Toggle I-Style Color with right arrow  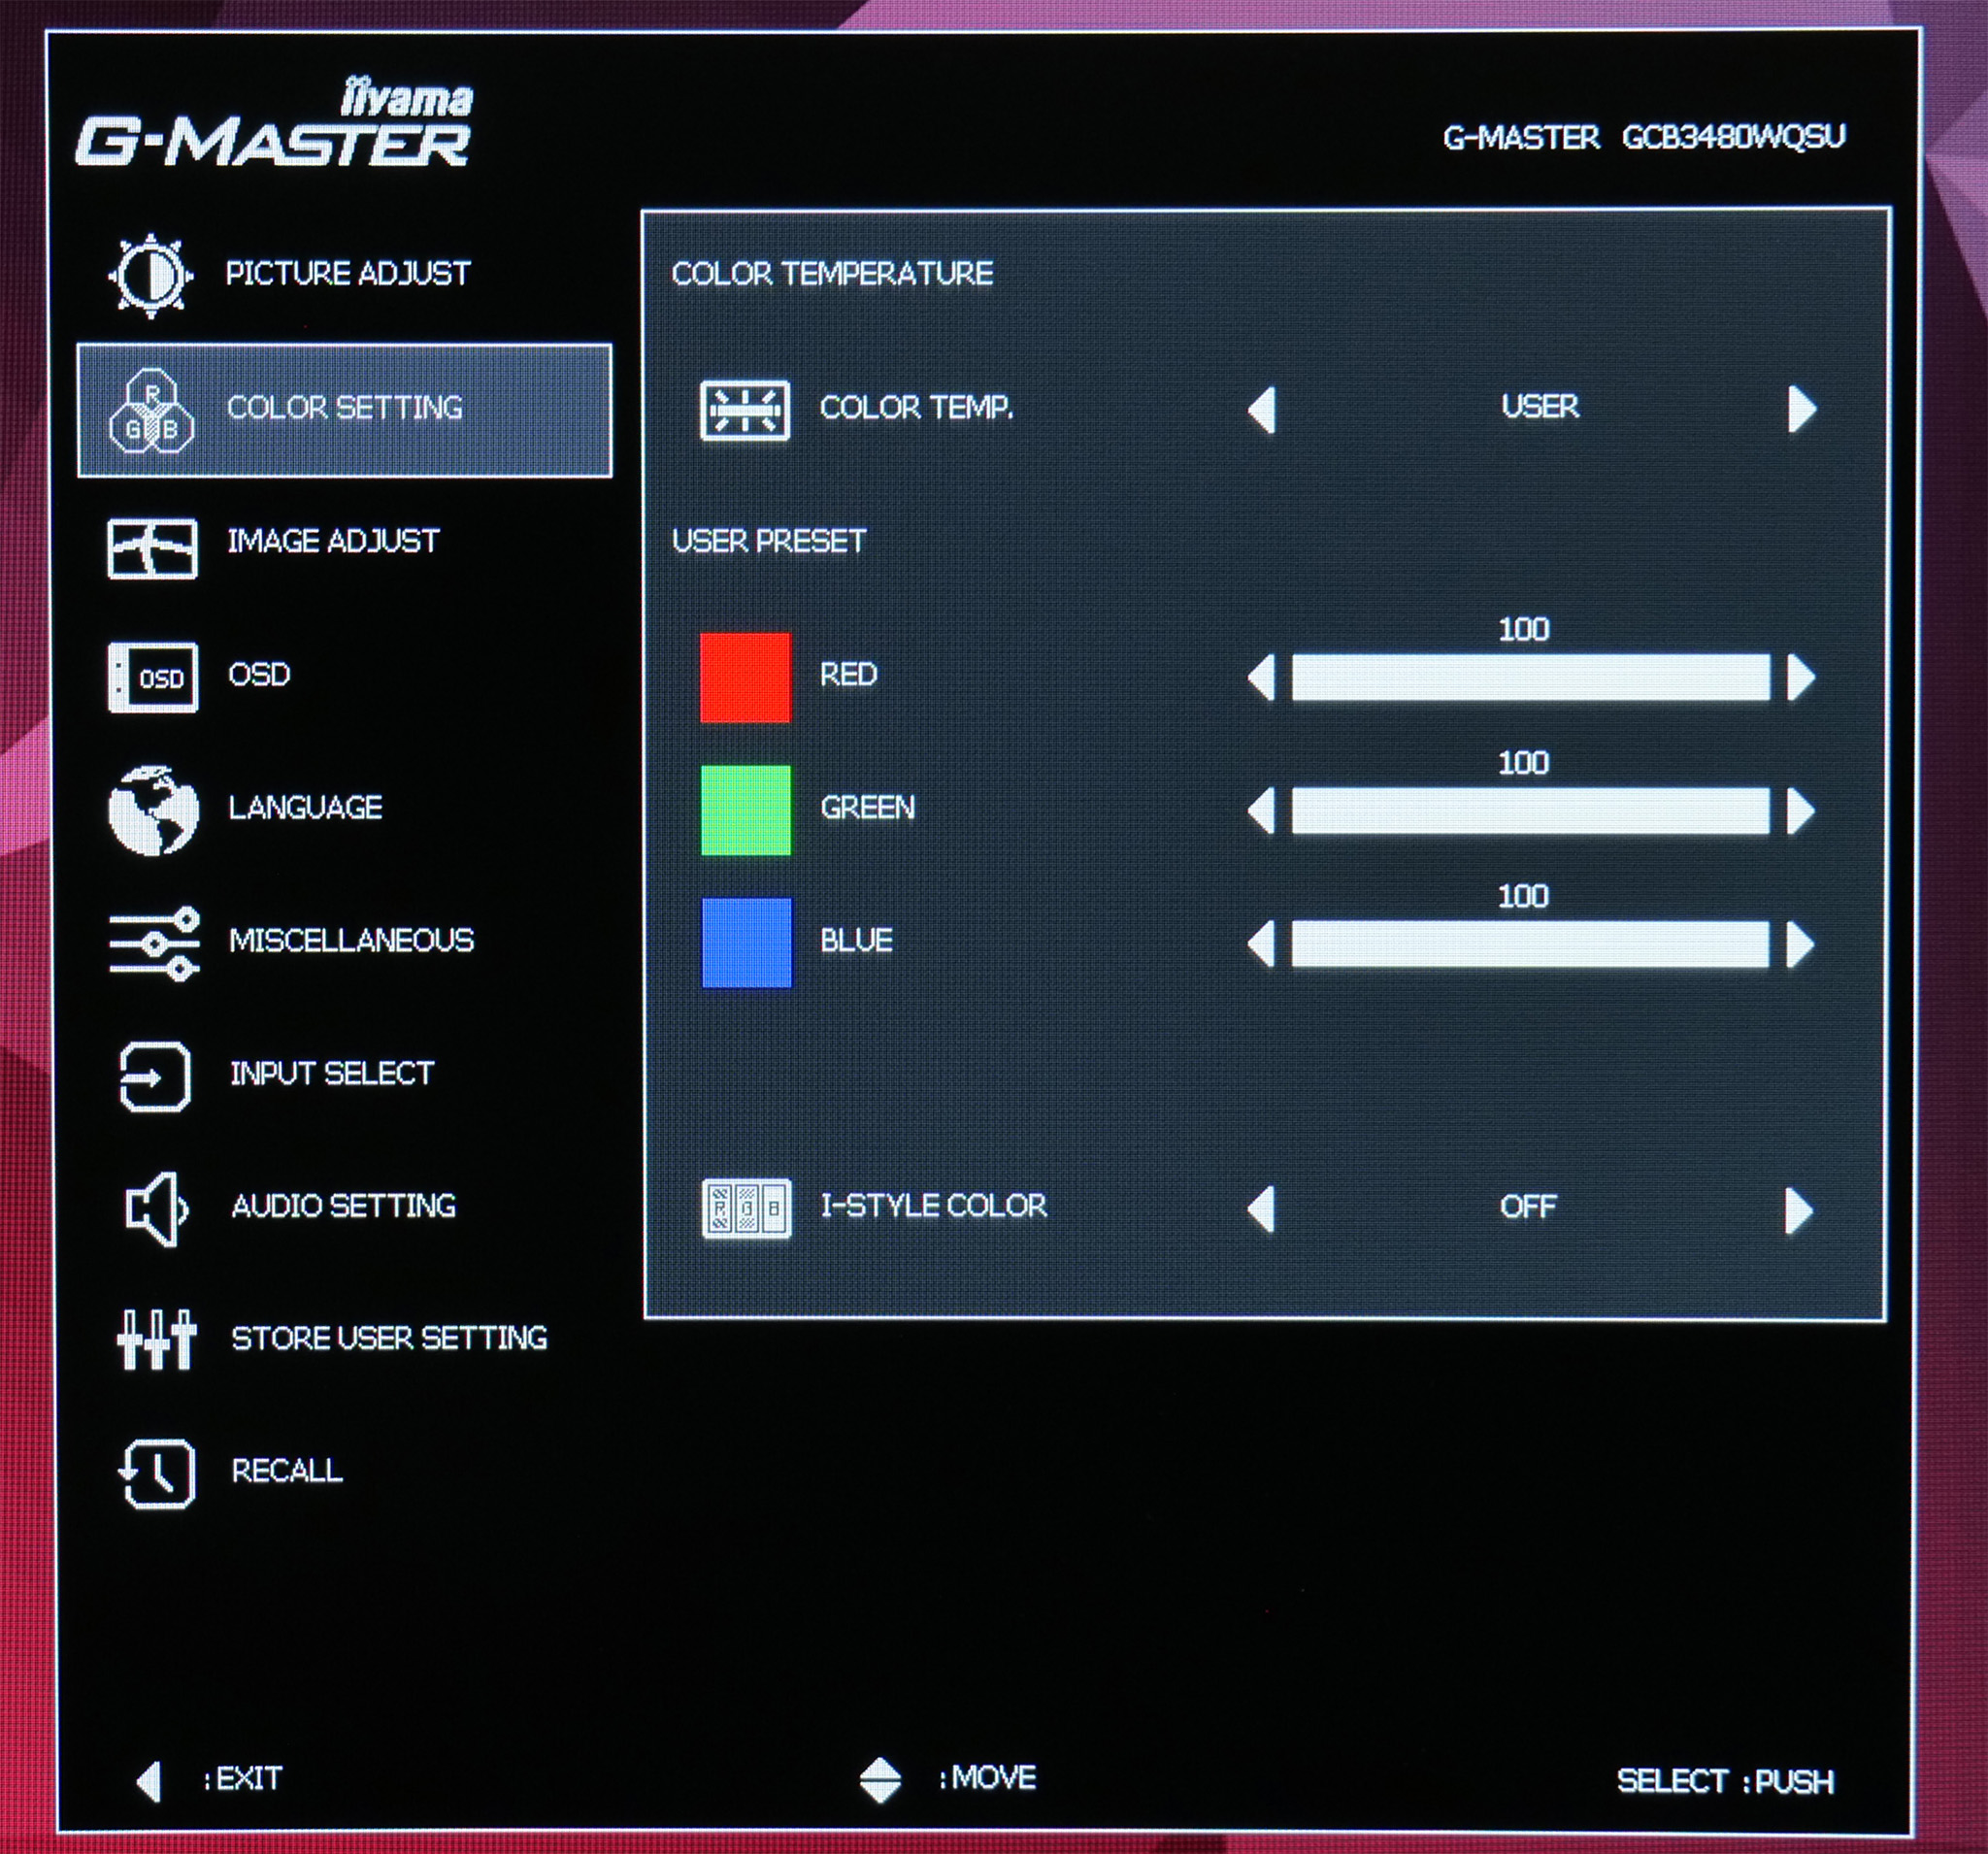pyautogui.click(x=1798, y=1210)
